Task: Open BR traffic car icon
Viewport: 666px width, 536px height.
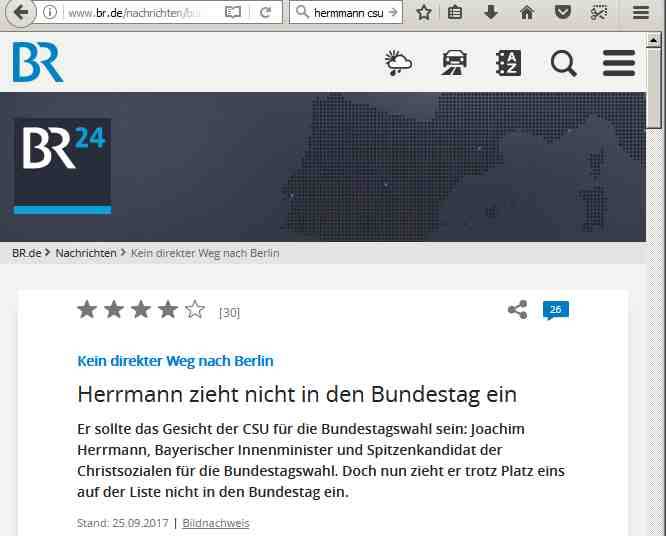Action: (454, 63)
